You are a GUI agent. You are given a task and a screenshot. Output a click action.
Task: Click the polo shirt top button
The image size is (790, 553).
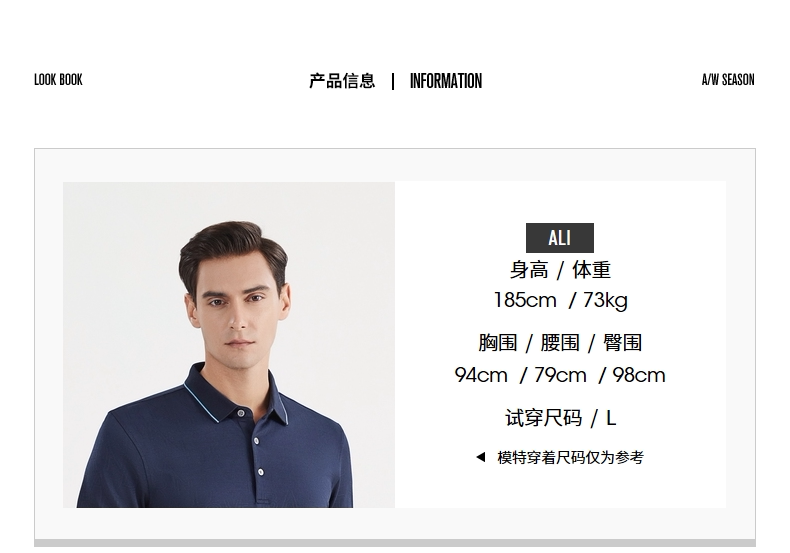pos(241,413)
